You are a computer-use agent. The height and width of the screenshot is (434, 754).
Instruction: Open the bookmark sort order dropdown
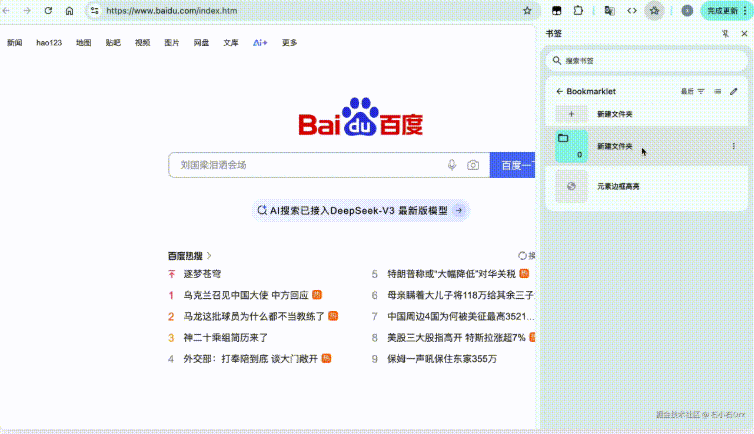693,91
